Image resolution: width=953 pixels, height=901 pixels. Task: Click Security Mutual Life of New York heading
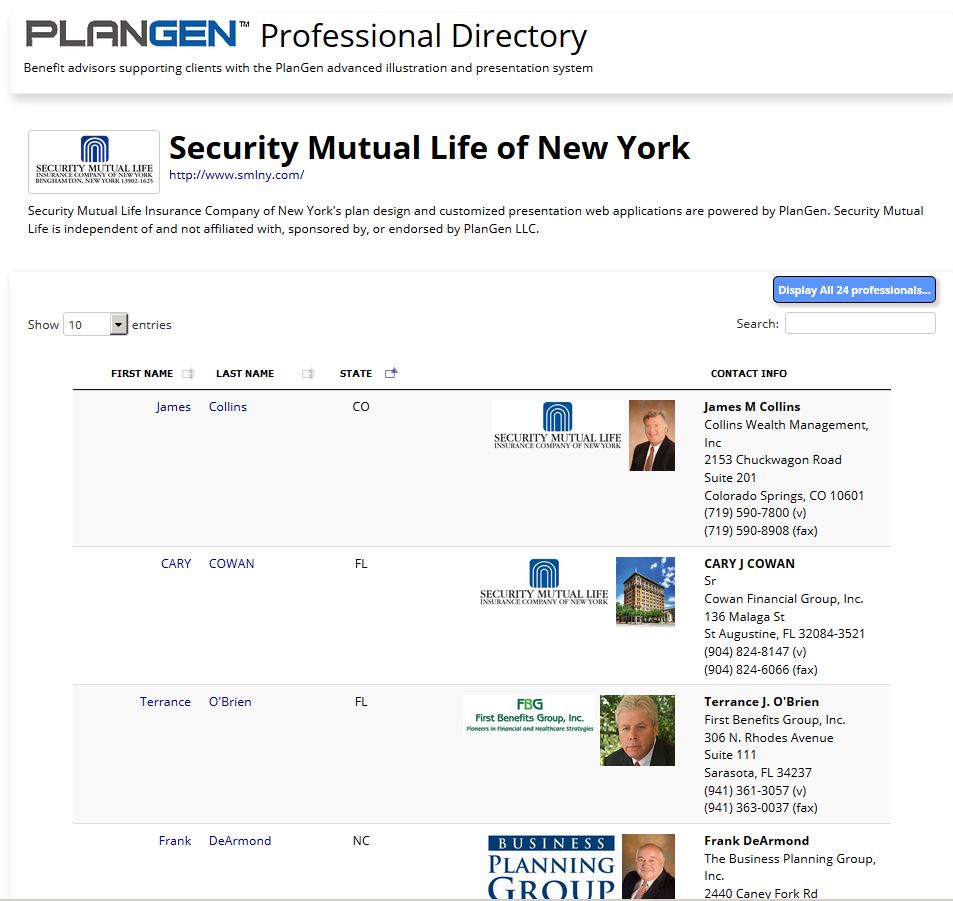click(x=430, y=148)
